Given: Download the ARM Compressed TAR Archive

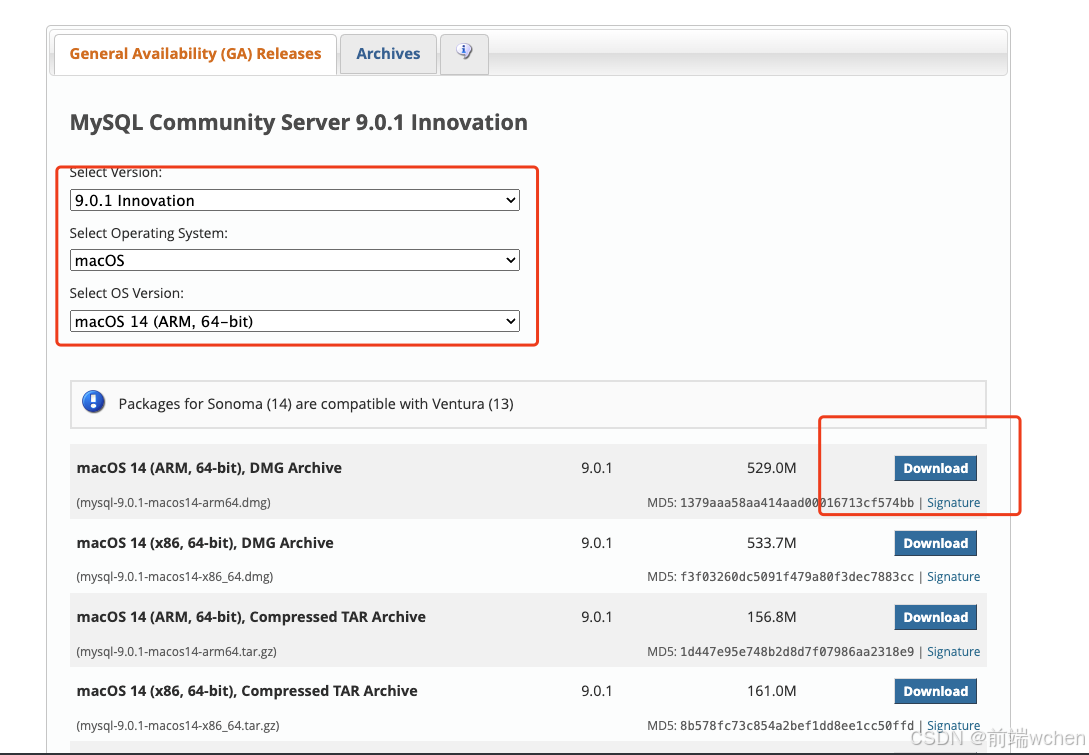Looking at the screenshot, I should [x=936, y=617].
